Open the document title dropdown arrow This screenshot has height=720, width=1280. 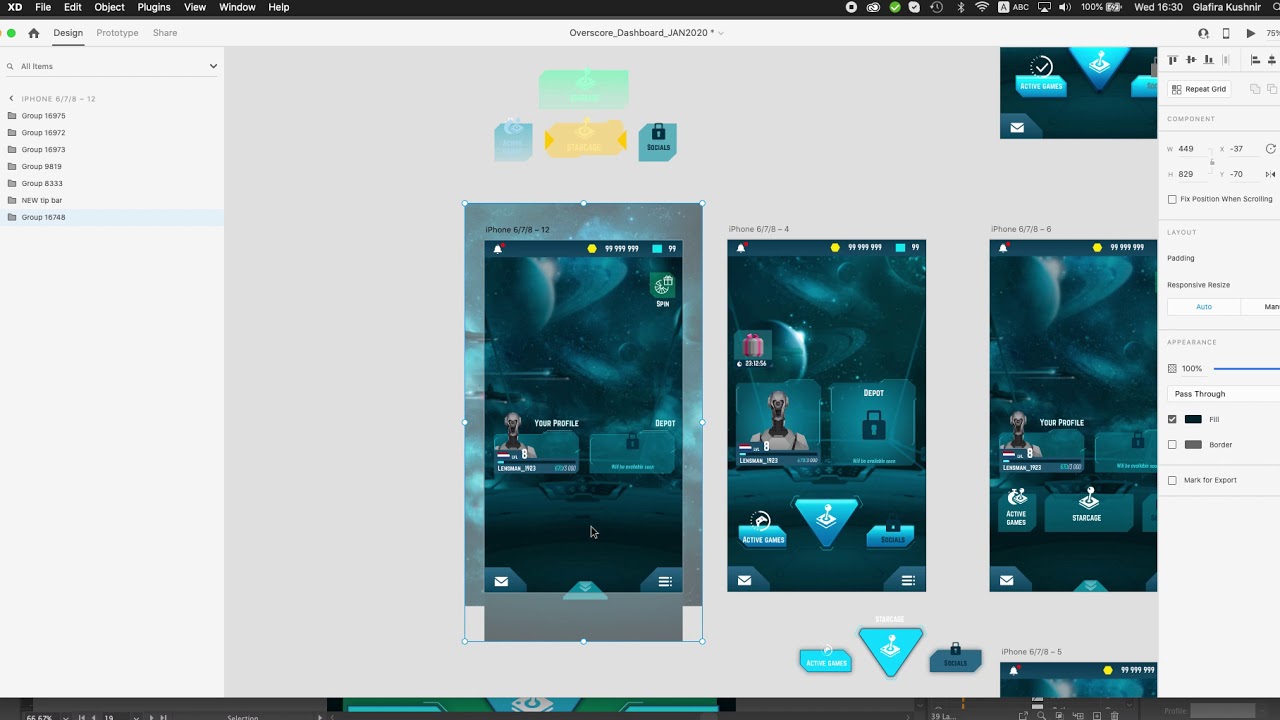pos(721,33)
